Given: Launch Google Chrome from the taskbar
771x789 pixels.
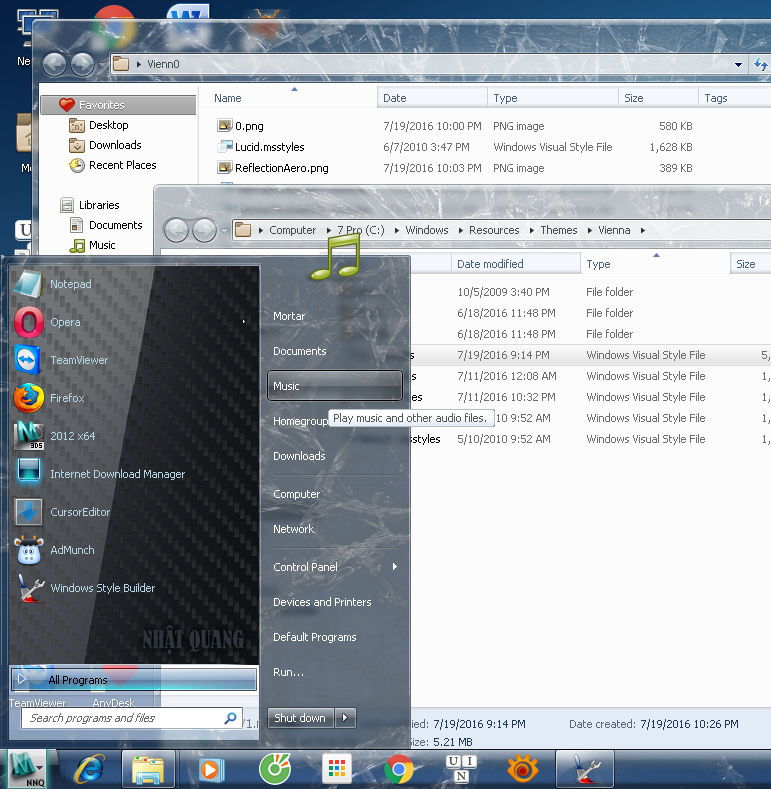Looking at the screenshot, I should pyautogui.click(x=399, y=769).
